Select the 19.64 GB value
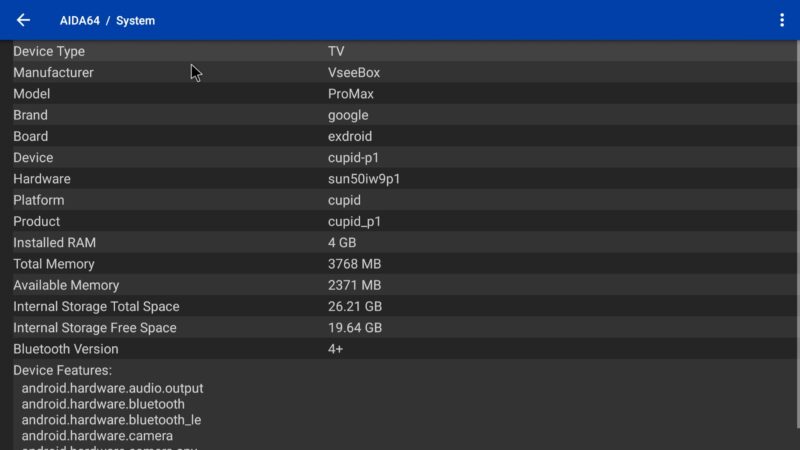The width and height of the screenshot is (800, 450). 355,328
